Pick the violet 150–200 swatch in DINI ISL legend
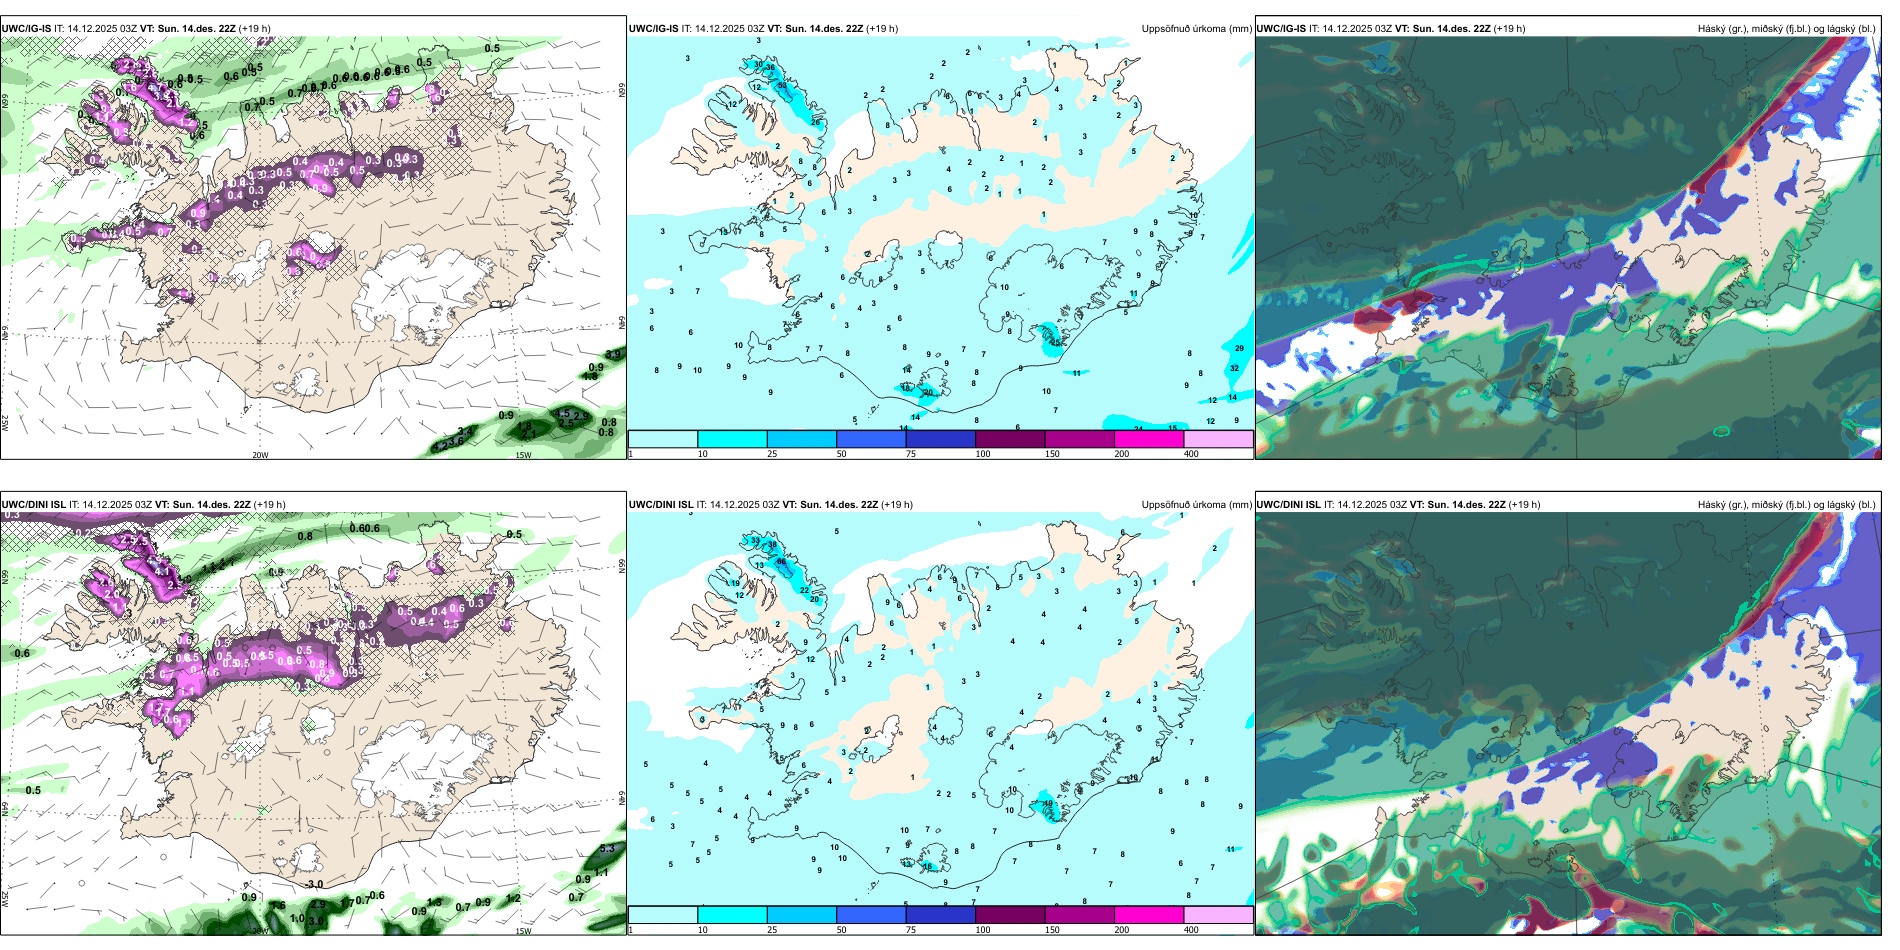This screenshot has height=950, width=1900. pyautogui.click(x=1080, y=915)
